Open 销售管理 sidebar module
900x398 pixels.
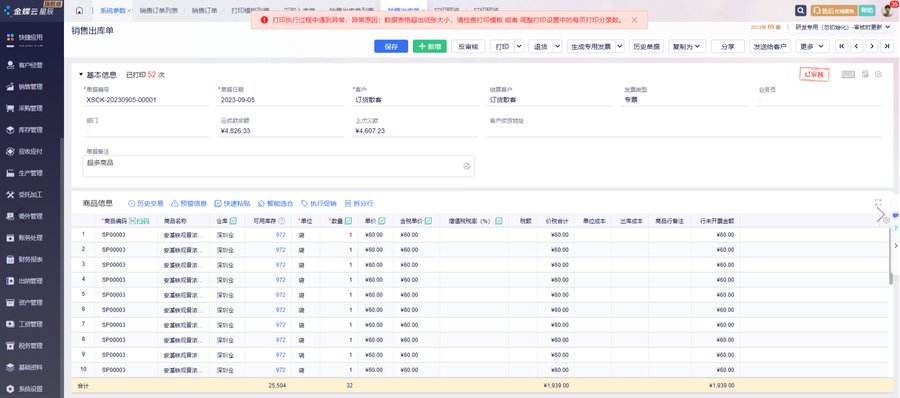click(25, 87)
